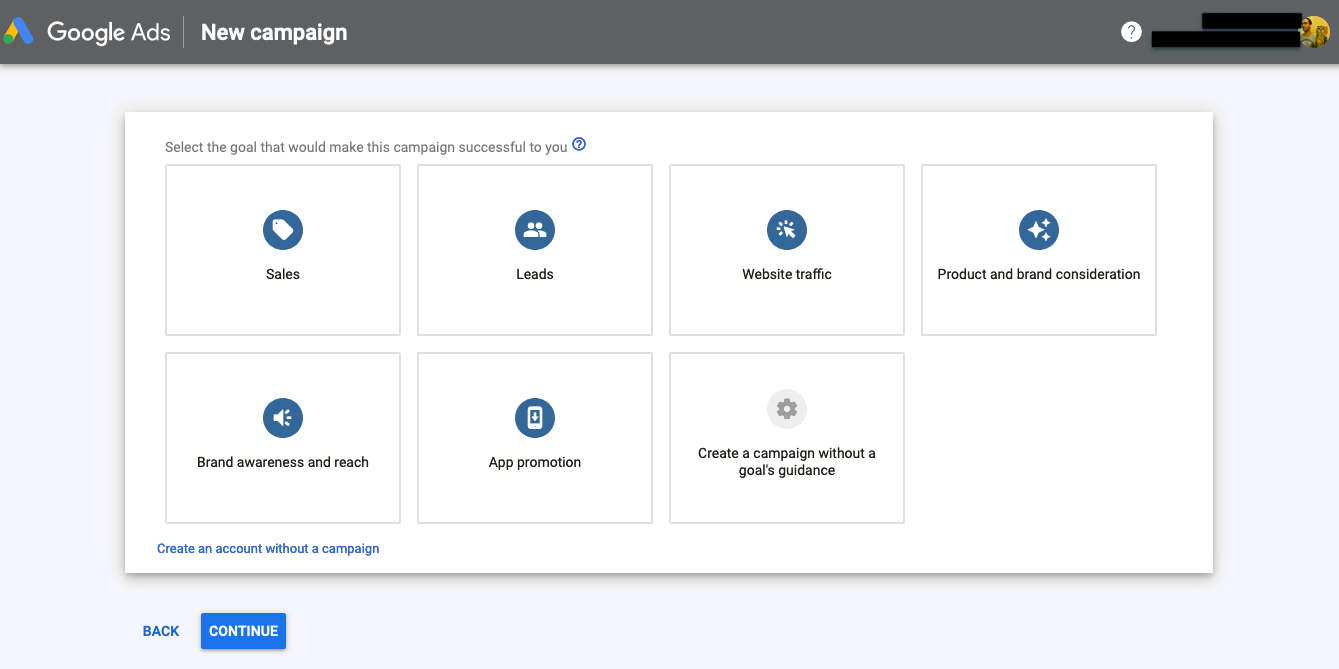Open the Create an account without a campaign link

click(x=268, y=548)
